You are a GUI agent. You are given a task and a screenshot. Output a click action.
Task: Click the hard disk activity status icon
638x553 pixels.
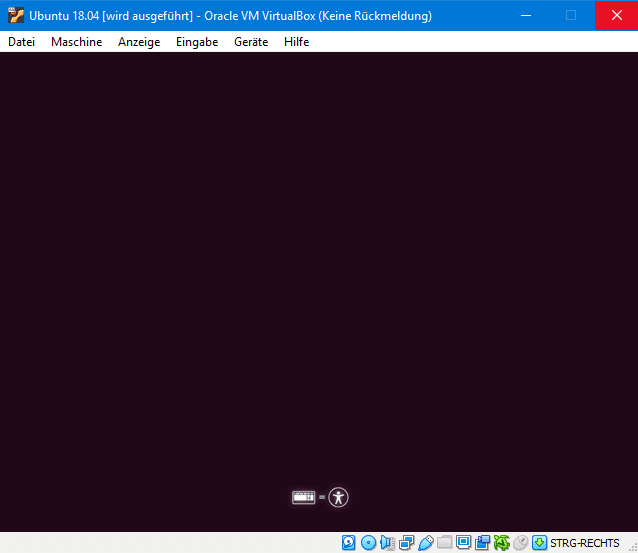pyautogui.click(x=349, y=542)
